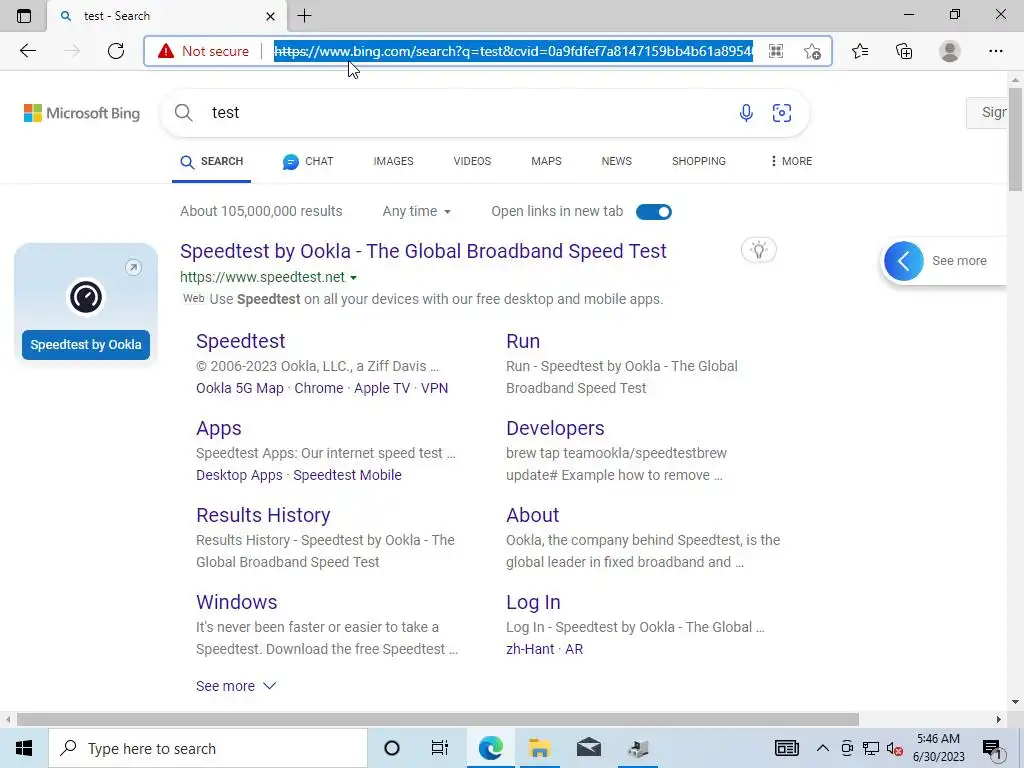Open the Settings and more ellipsis
The width and height of the screenshot is (1024, 768).
995,51
